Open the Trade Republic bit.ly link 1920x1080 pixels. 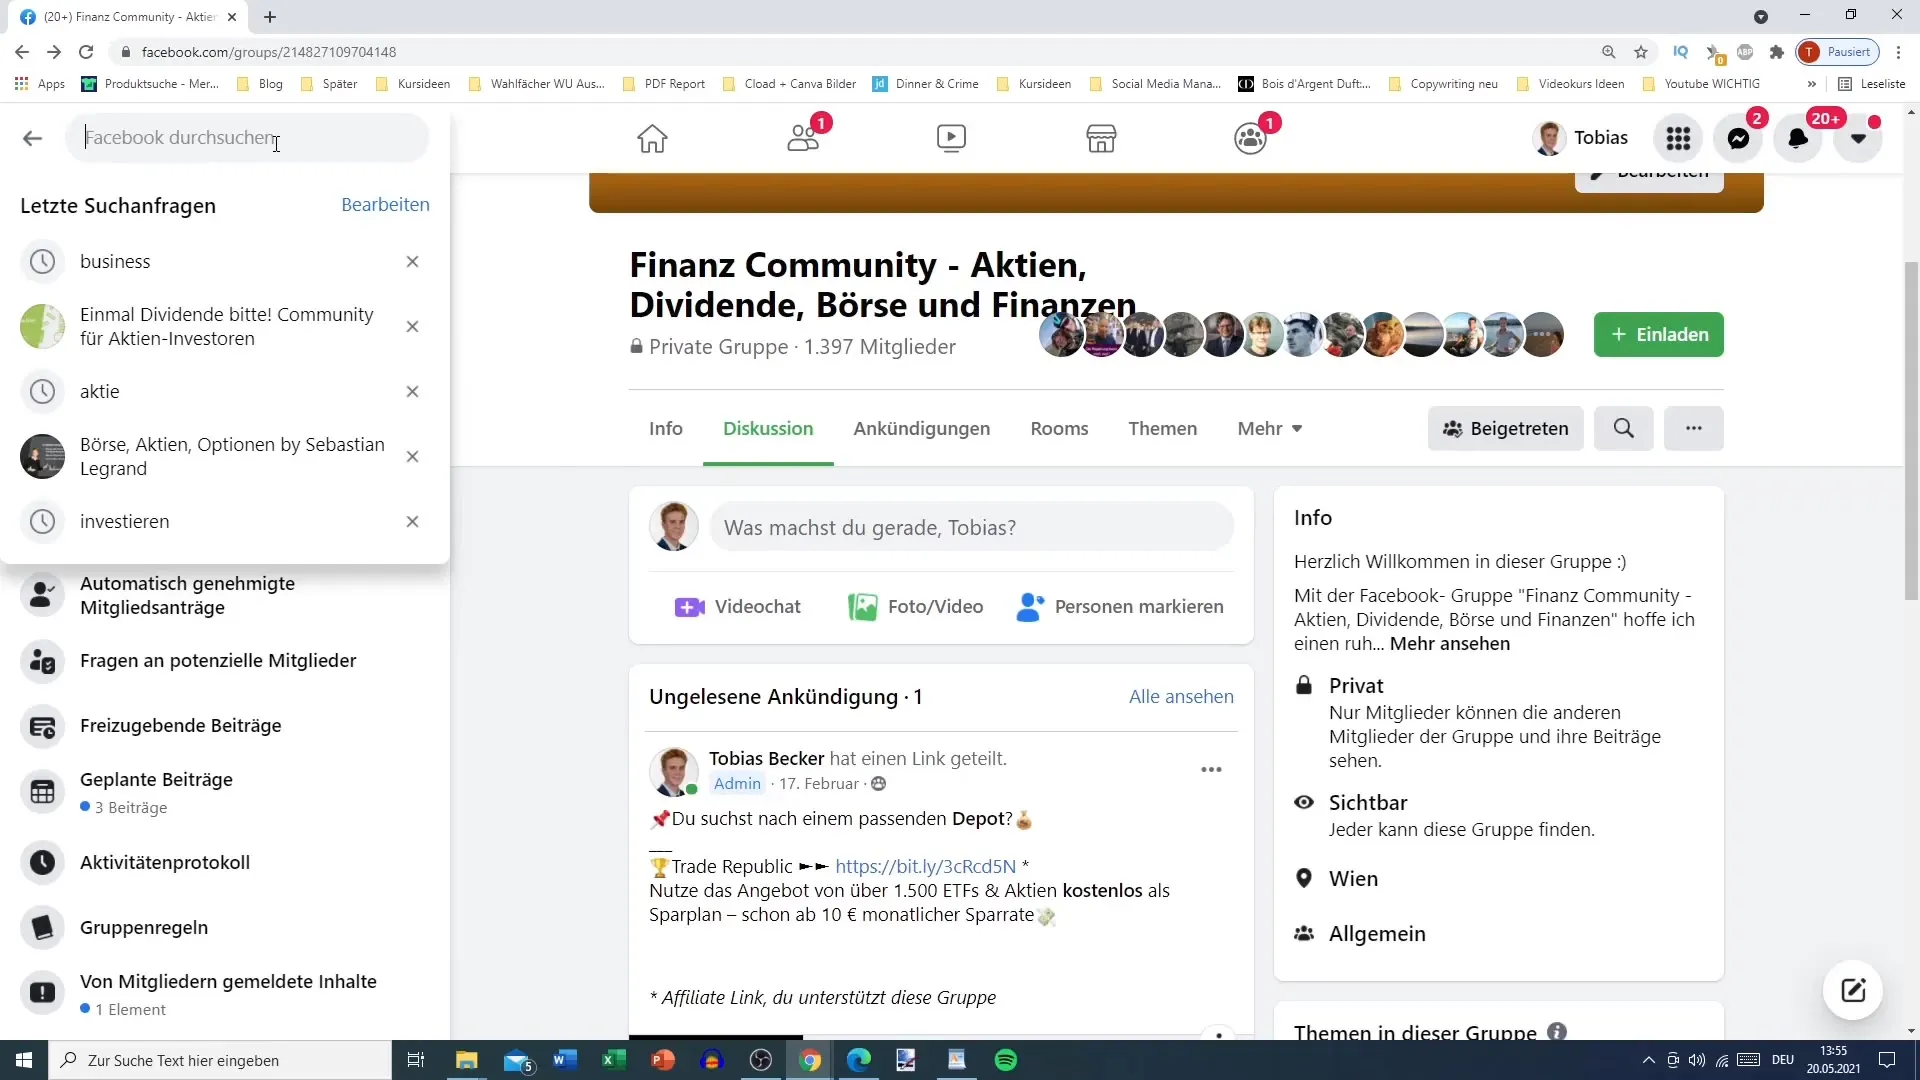(925, 866)
